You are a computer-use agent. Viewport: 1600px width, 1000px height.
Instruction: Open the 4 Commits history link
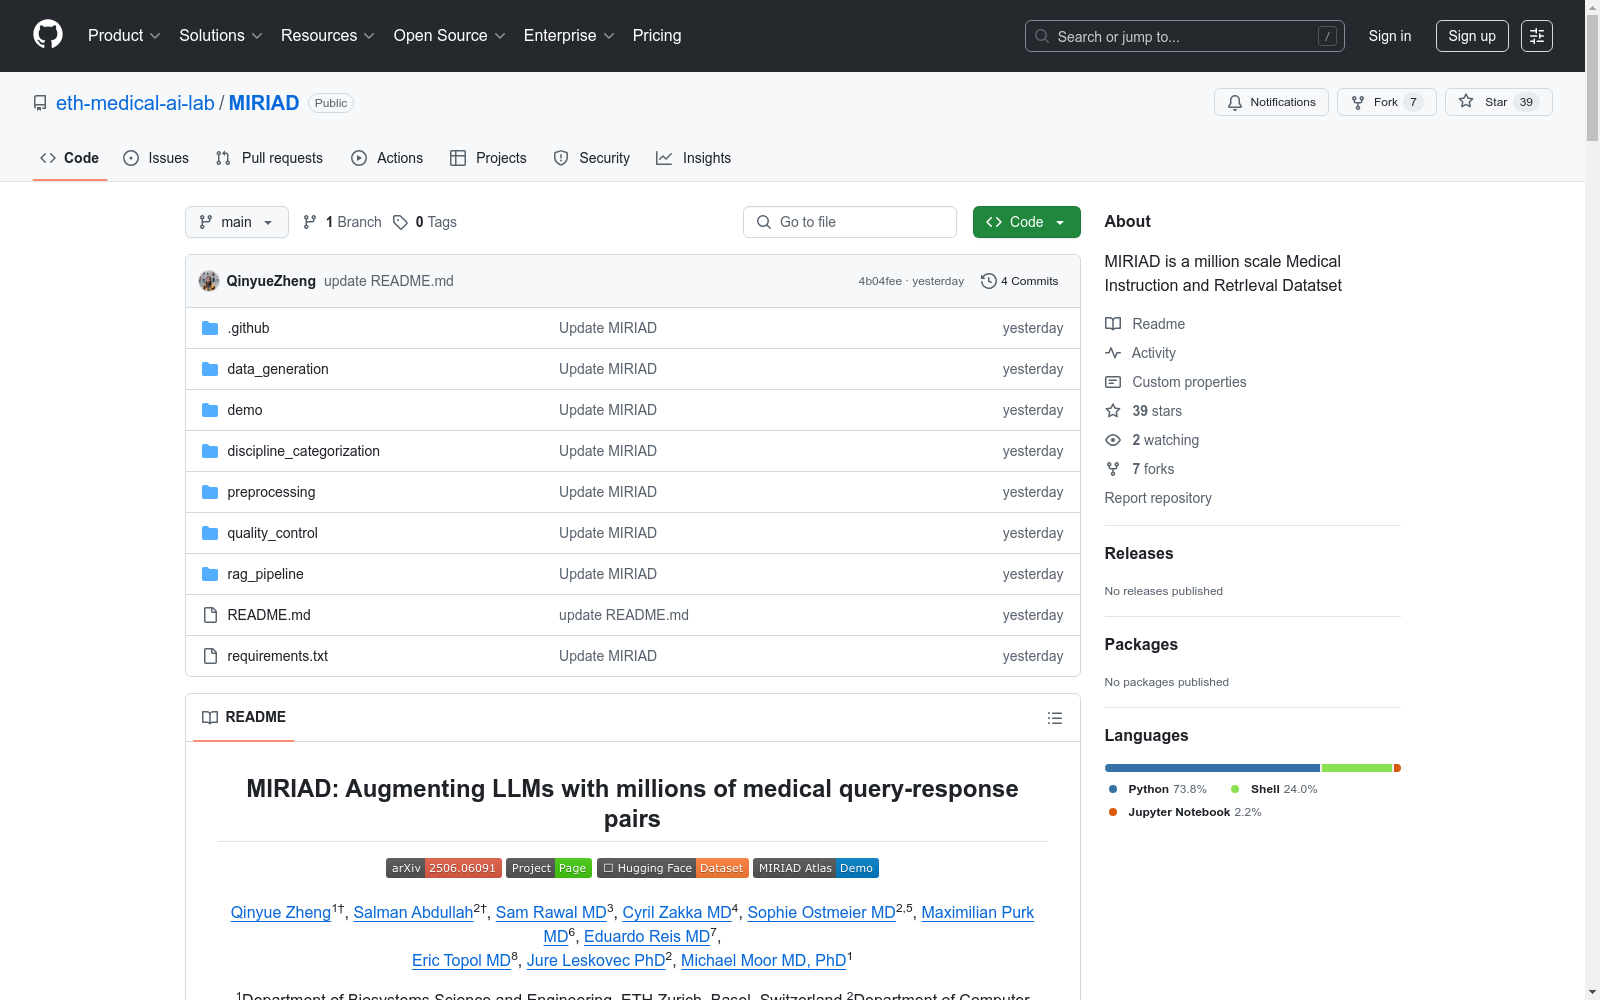tap(1020, 281)
